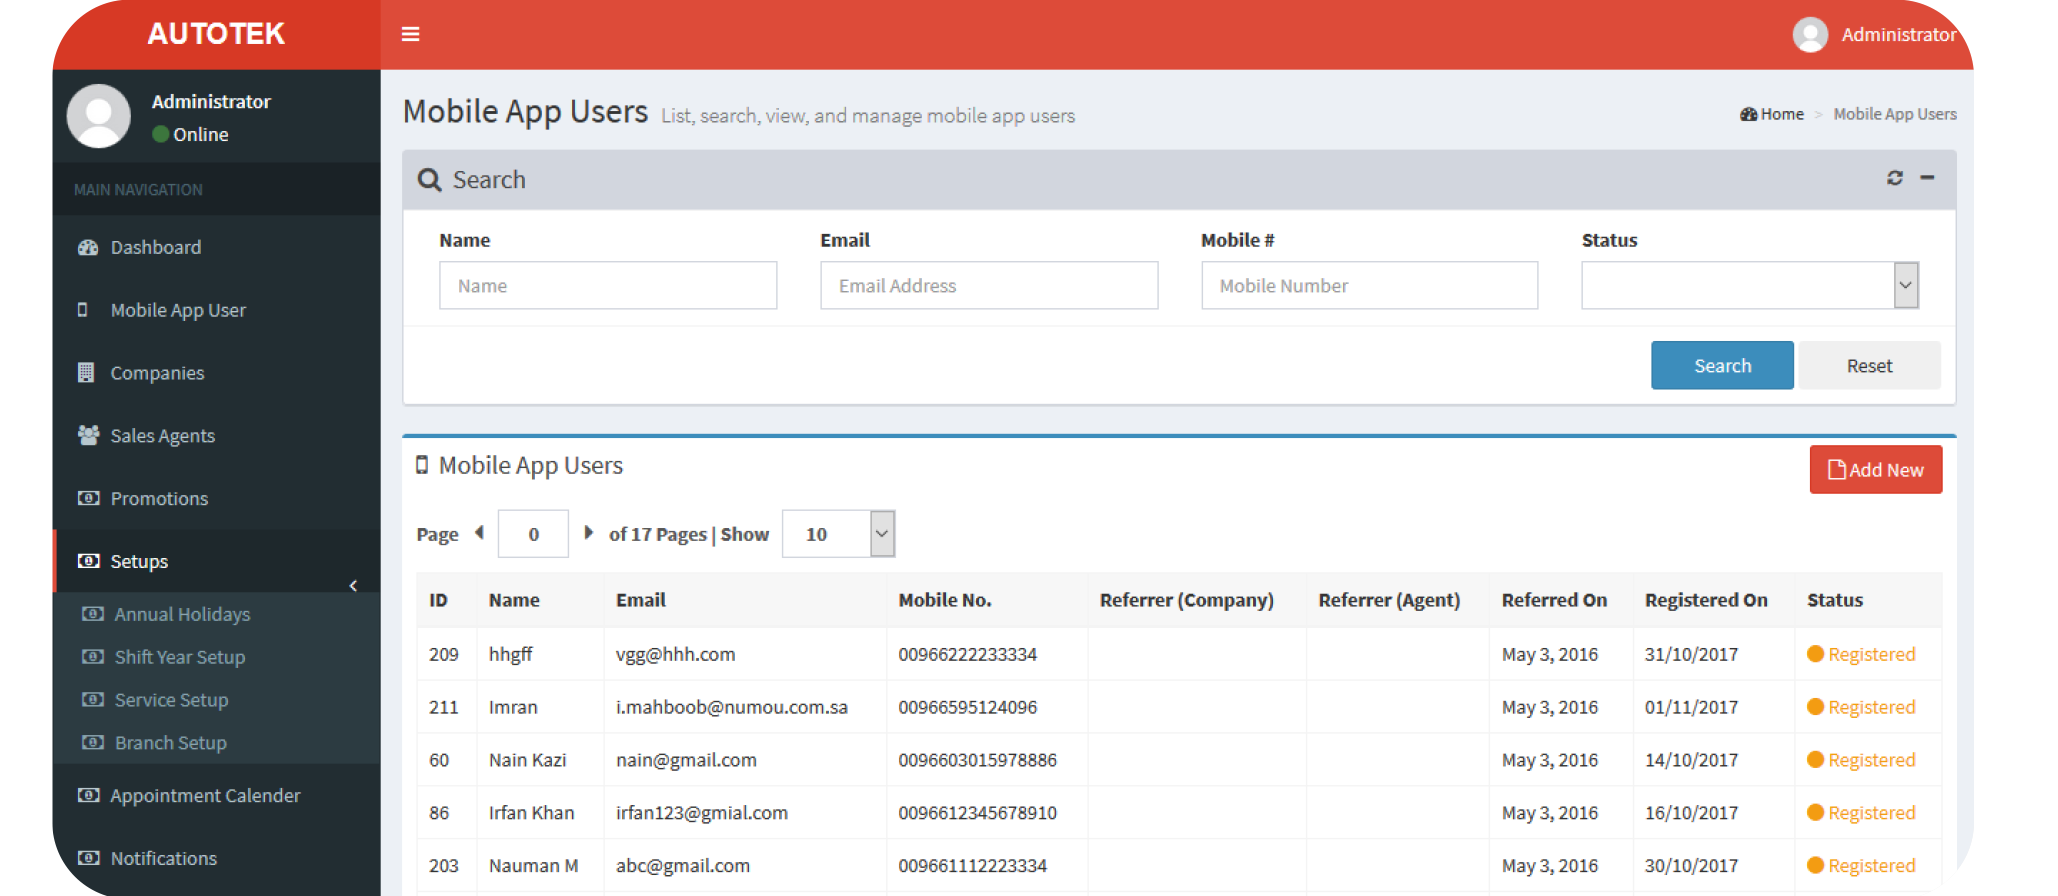Click the Mobile App User phone icon
2058x896 pixels.
82,310
